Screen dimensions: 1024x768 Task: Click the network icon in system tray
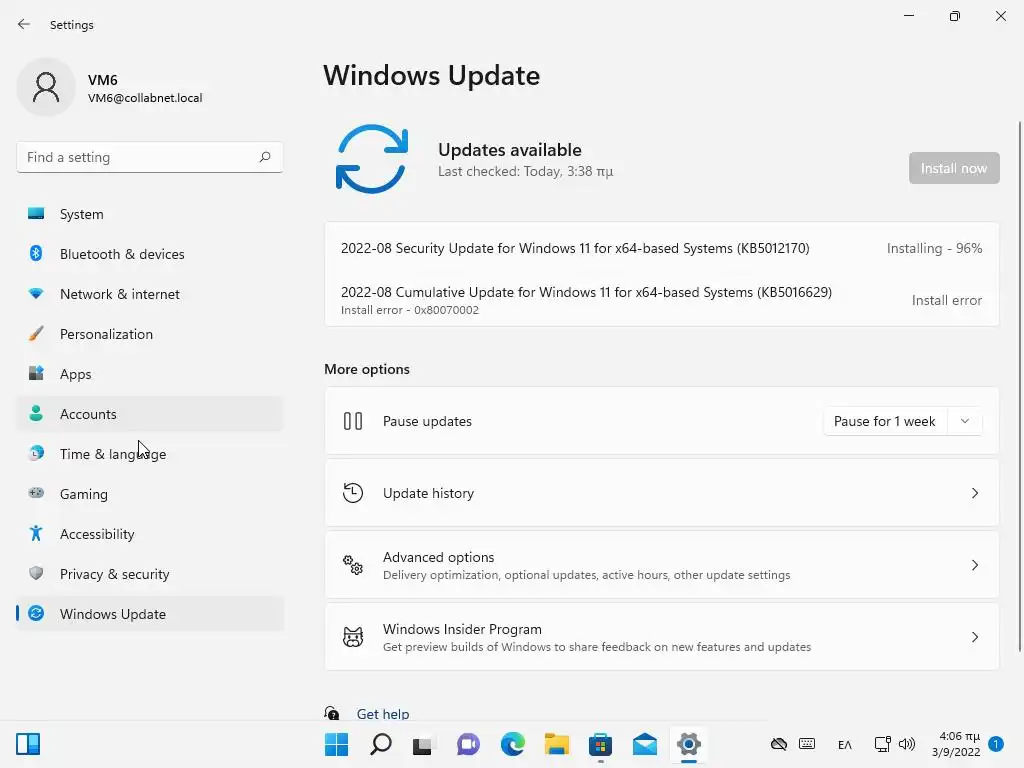882,744
